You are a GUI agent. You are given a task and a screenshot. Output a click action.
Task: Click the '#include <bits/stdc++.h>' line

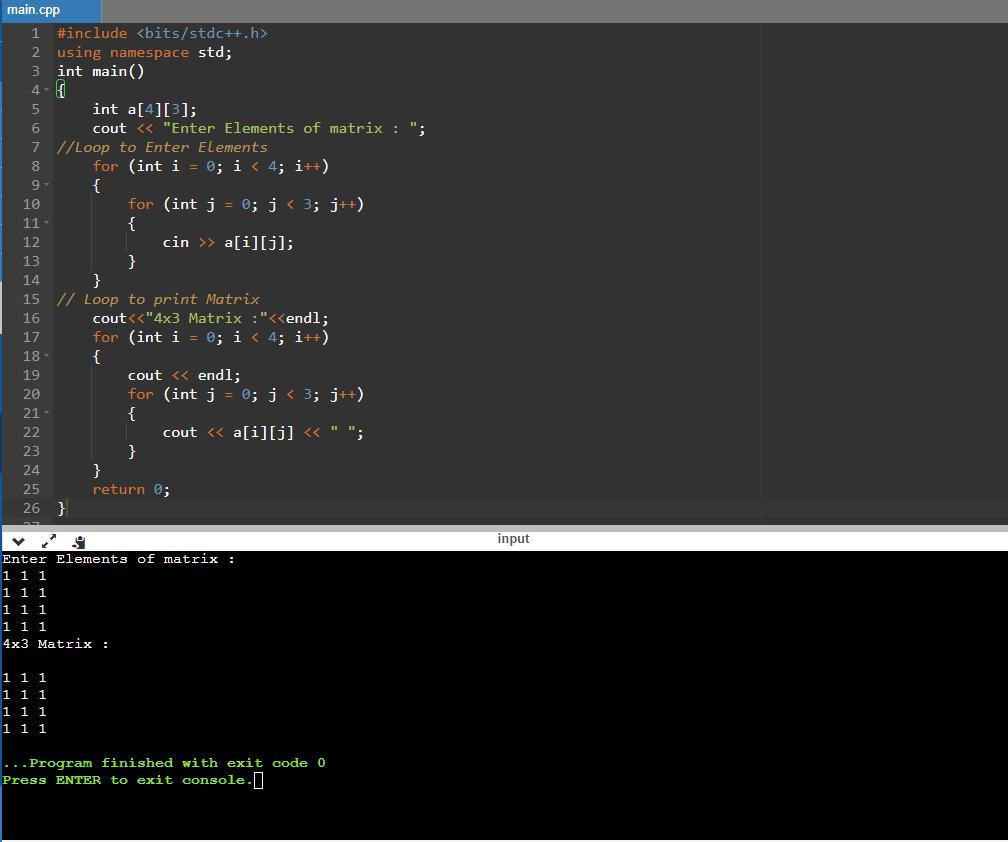(162, 33)
